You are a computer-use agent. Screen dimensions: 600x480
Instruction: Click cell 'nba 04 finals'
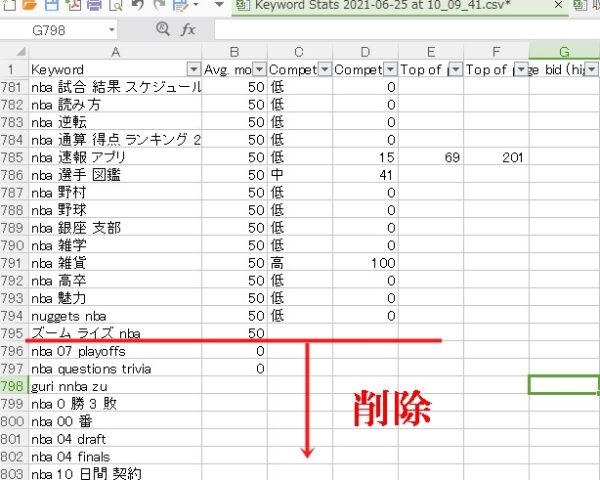[115, 457]
